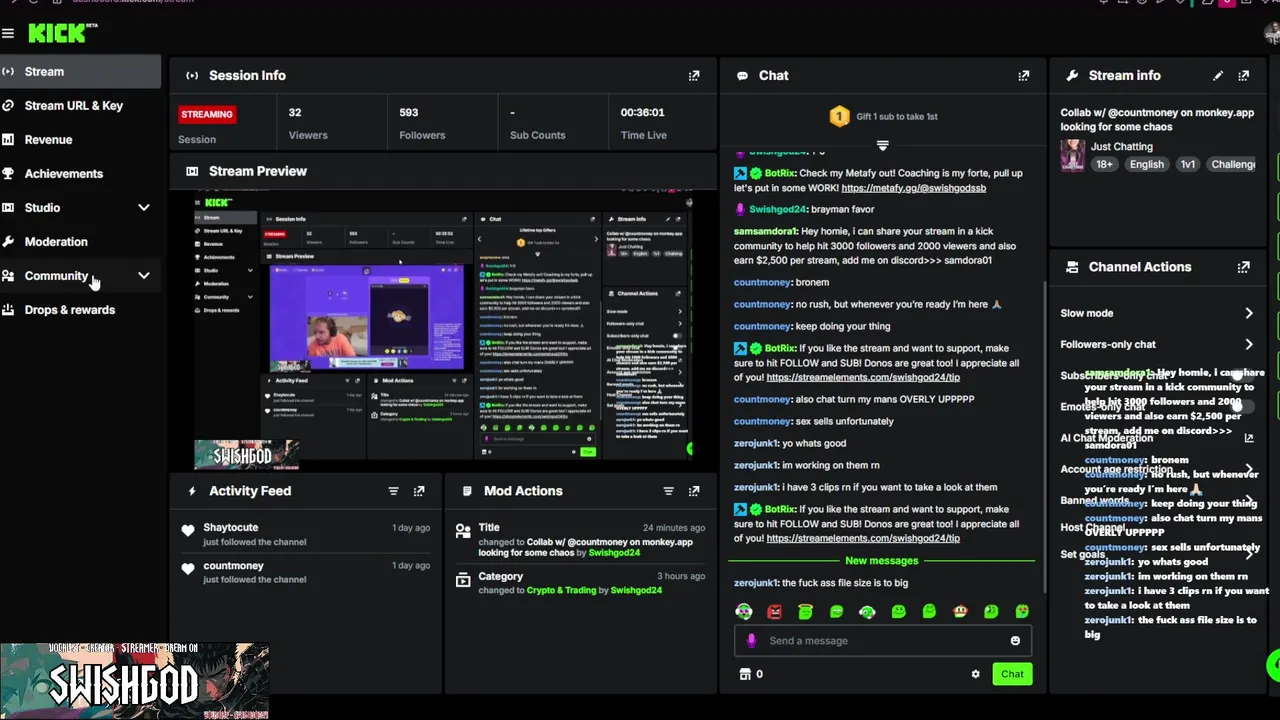Open chat settings gear icon

[976, 674]
